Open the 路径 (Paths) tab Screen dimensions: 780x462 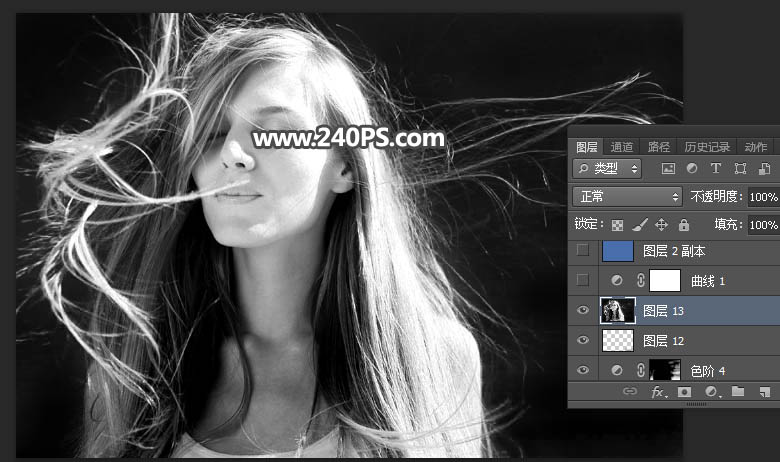point(659,147)
